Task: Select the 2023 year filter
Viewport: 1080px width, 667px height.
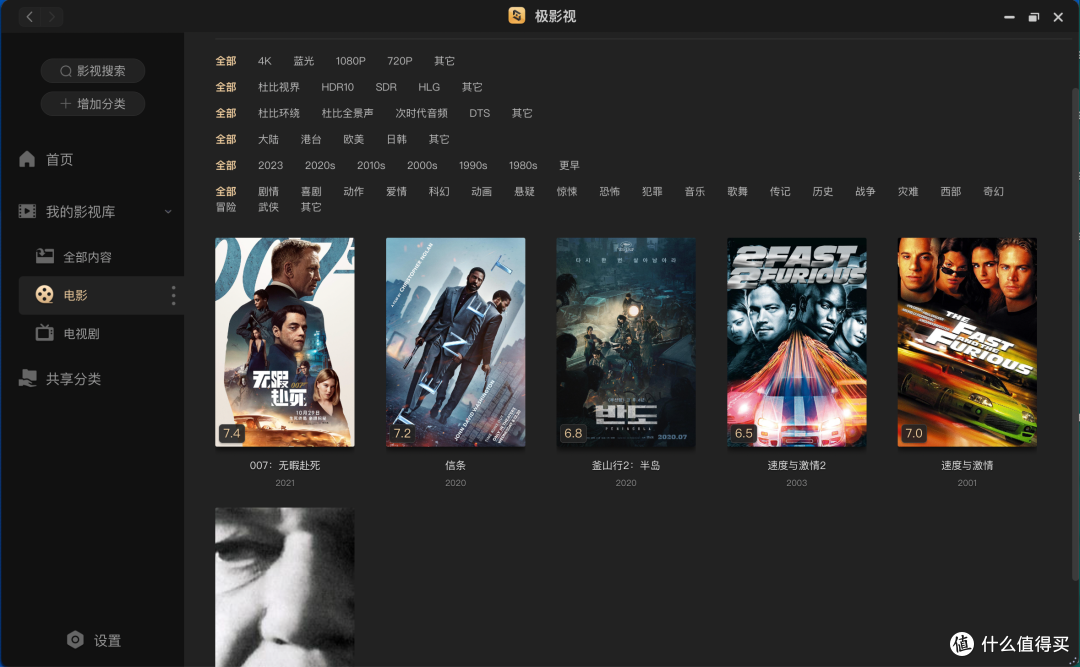Action: [x=270, y=165]
